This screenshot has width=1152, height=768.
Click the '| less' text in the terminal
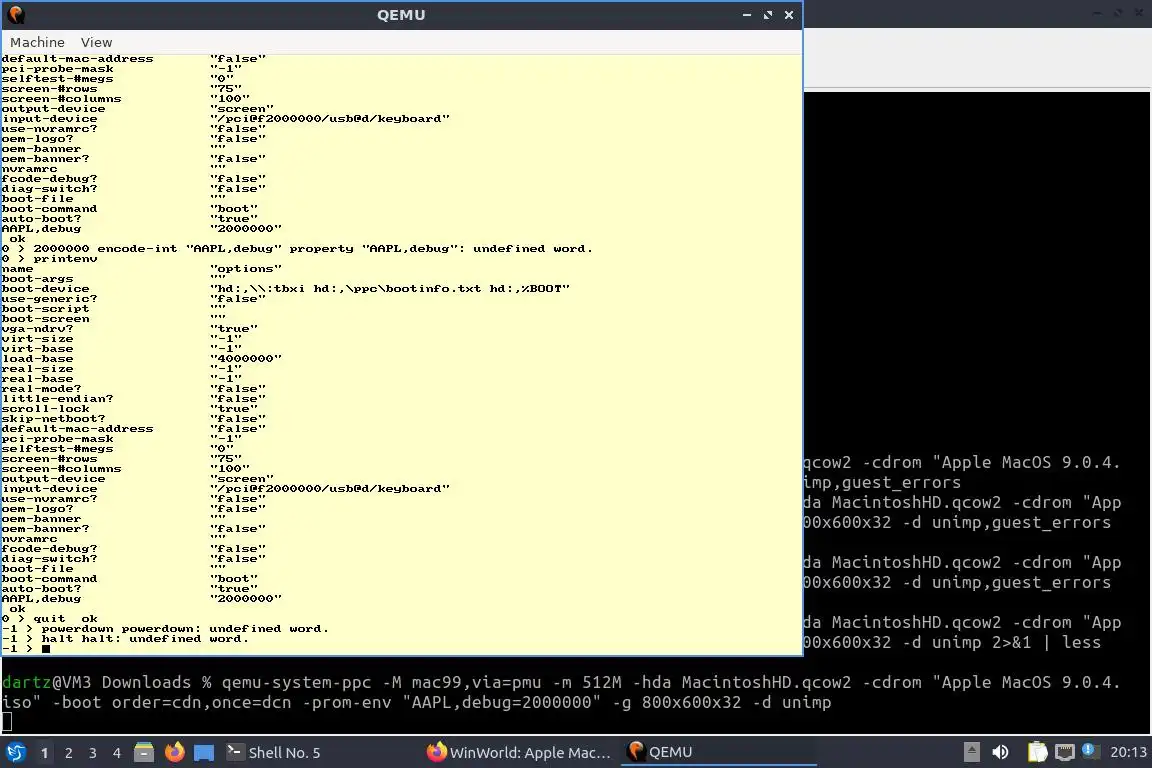click(x=1072, y=642)
